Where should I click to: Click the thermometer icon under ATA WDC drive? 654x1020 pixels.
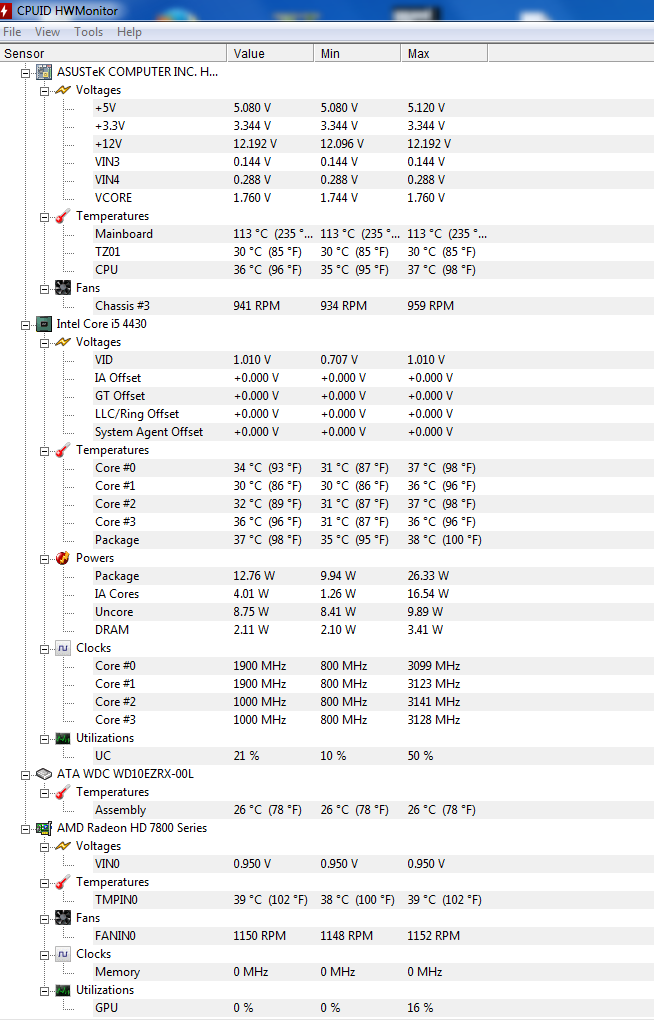(x=62, y=792)
